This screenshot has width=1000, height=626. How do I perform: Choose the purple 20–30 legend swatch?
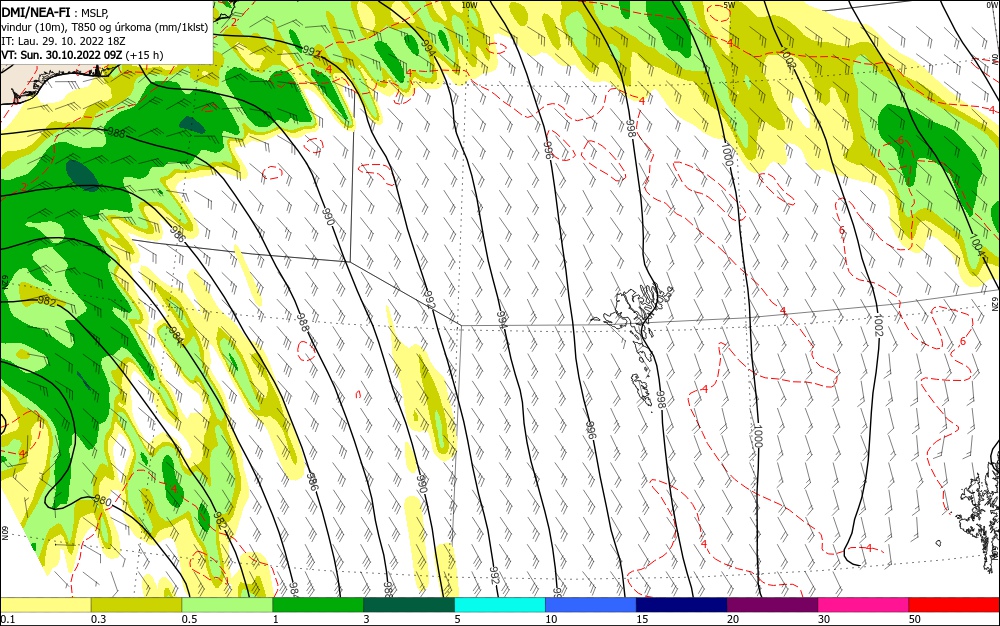tap(772, 605)
